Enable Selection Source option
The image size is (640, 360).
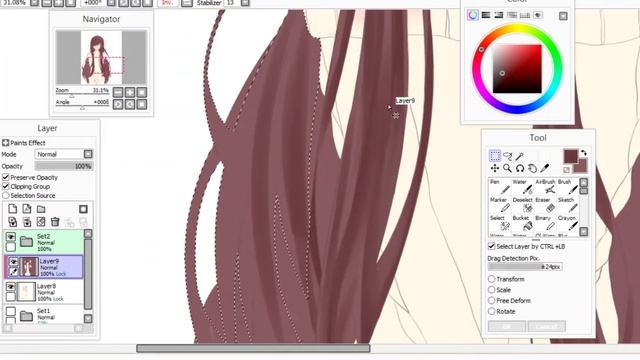tap(6, 196)
